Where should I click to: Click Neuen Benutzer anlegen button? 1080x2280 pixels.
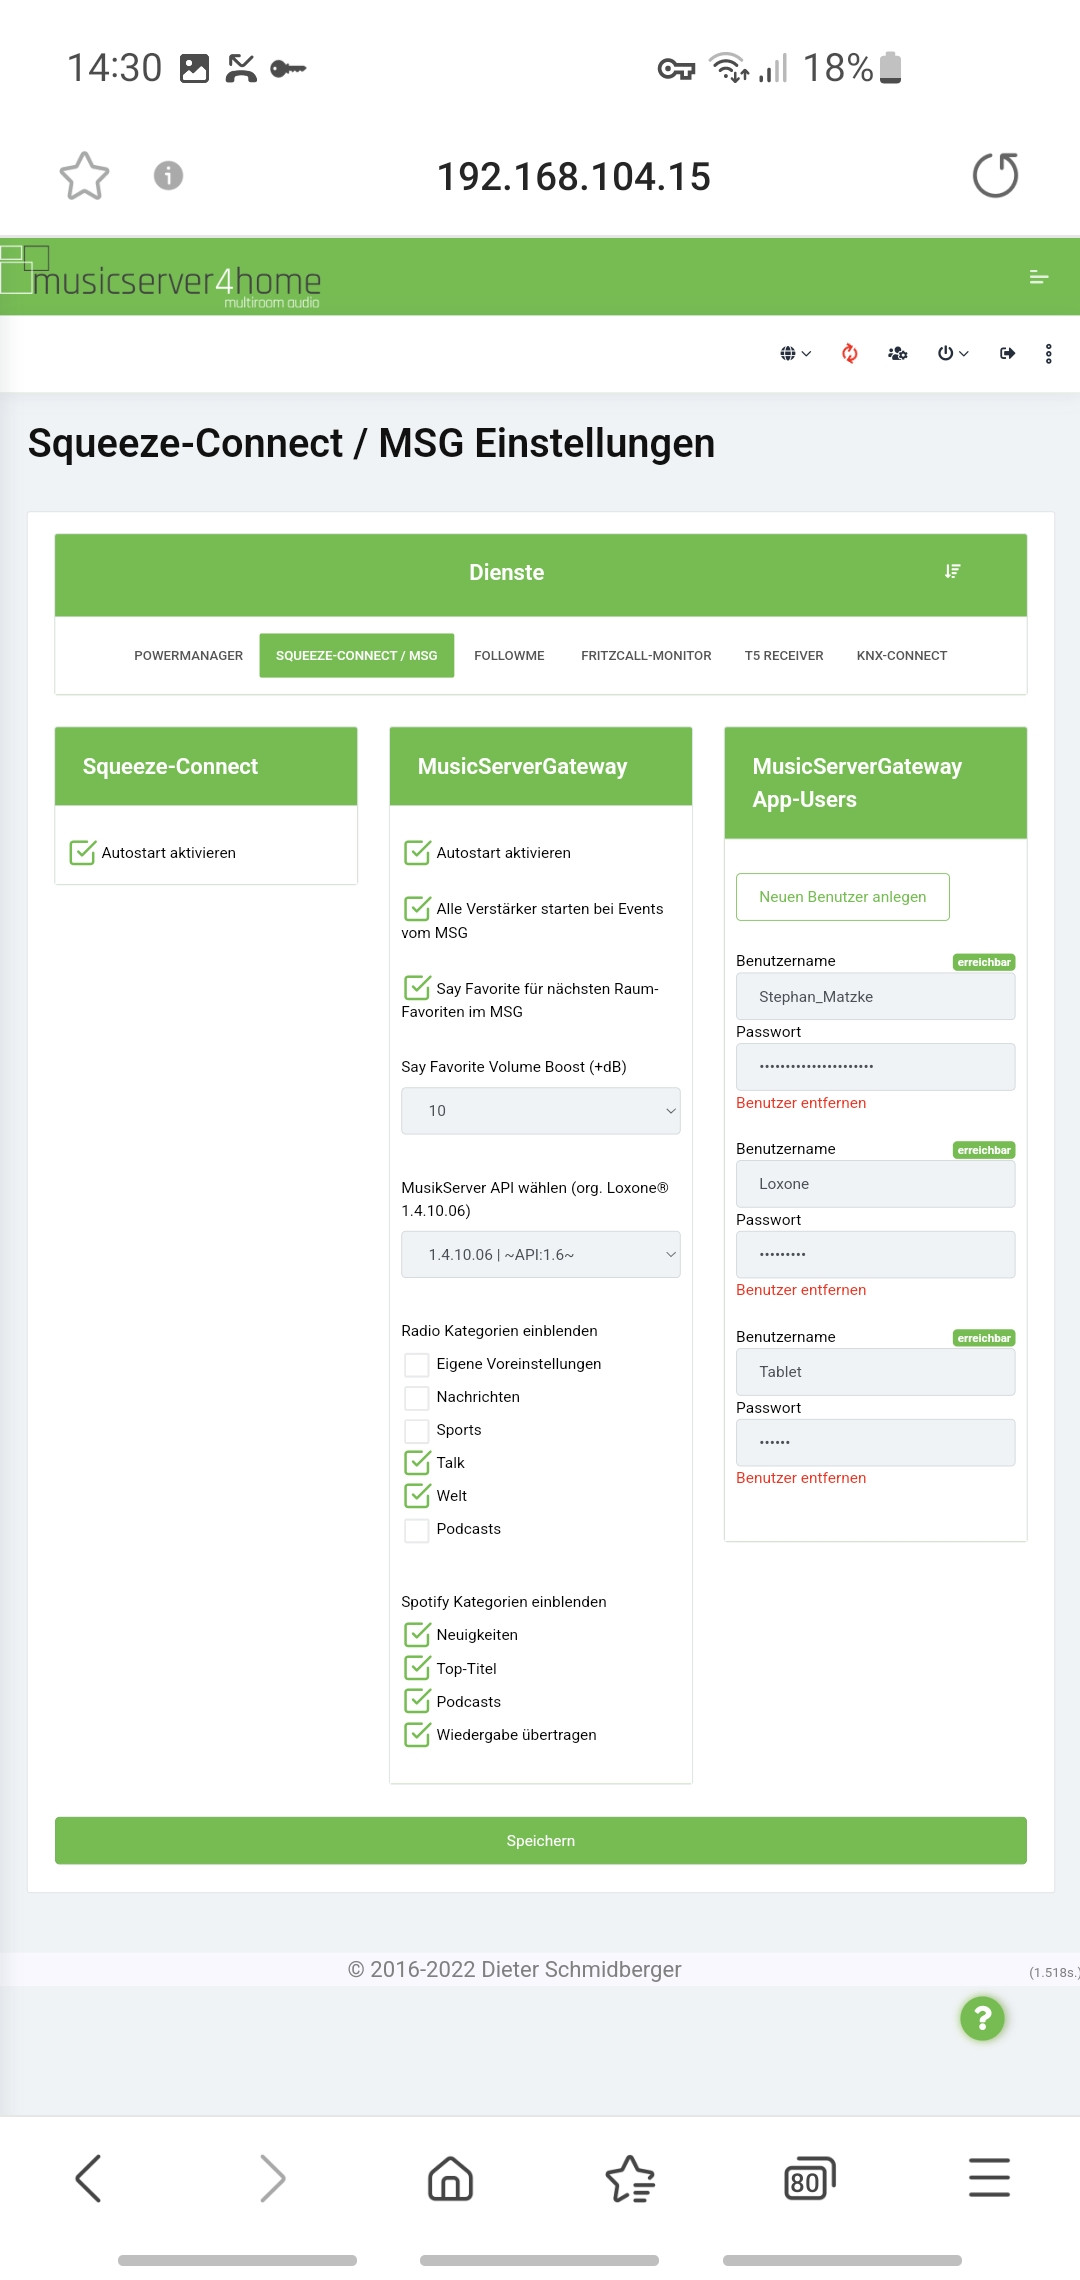click(x=842, y=897)
